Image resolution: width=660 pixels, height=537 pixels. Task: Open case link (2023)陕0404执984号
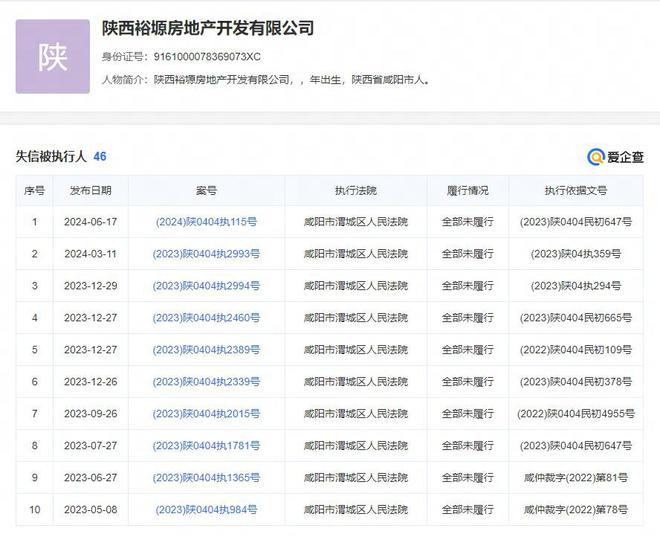(x=206, y=510)
